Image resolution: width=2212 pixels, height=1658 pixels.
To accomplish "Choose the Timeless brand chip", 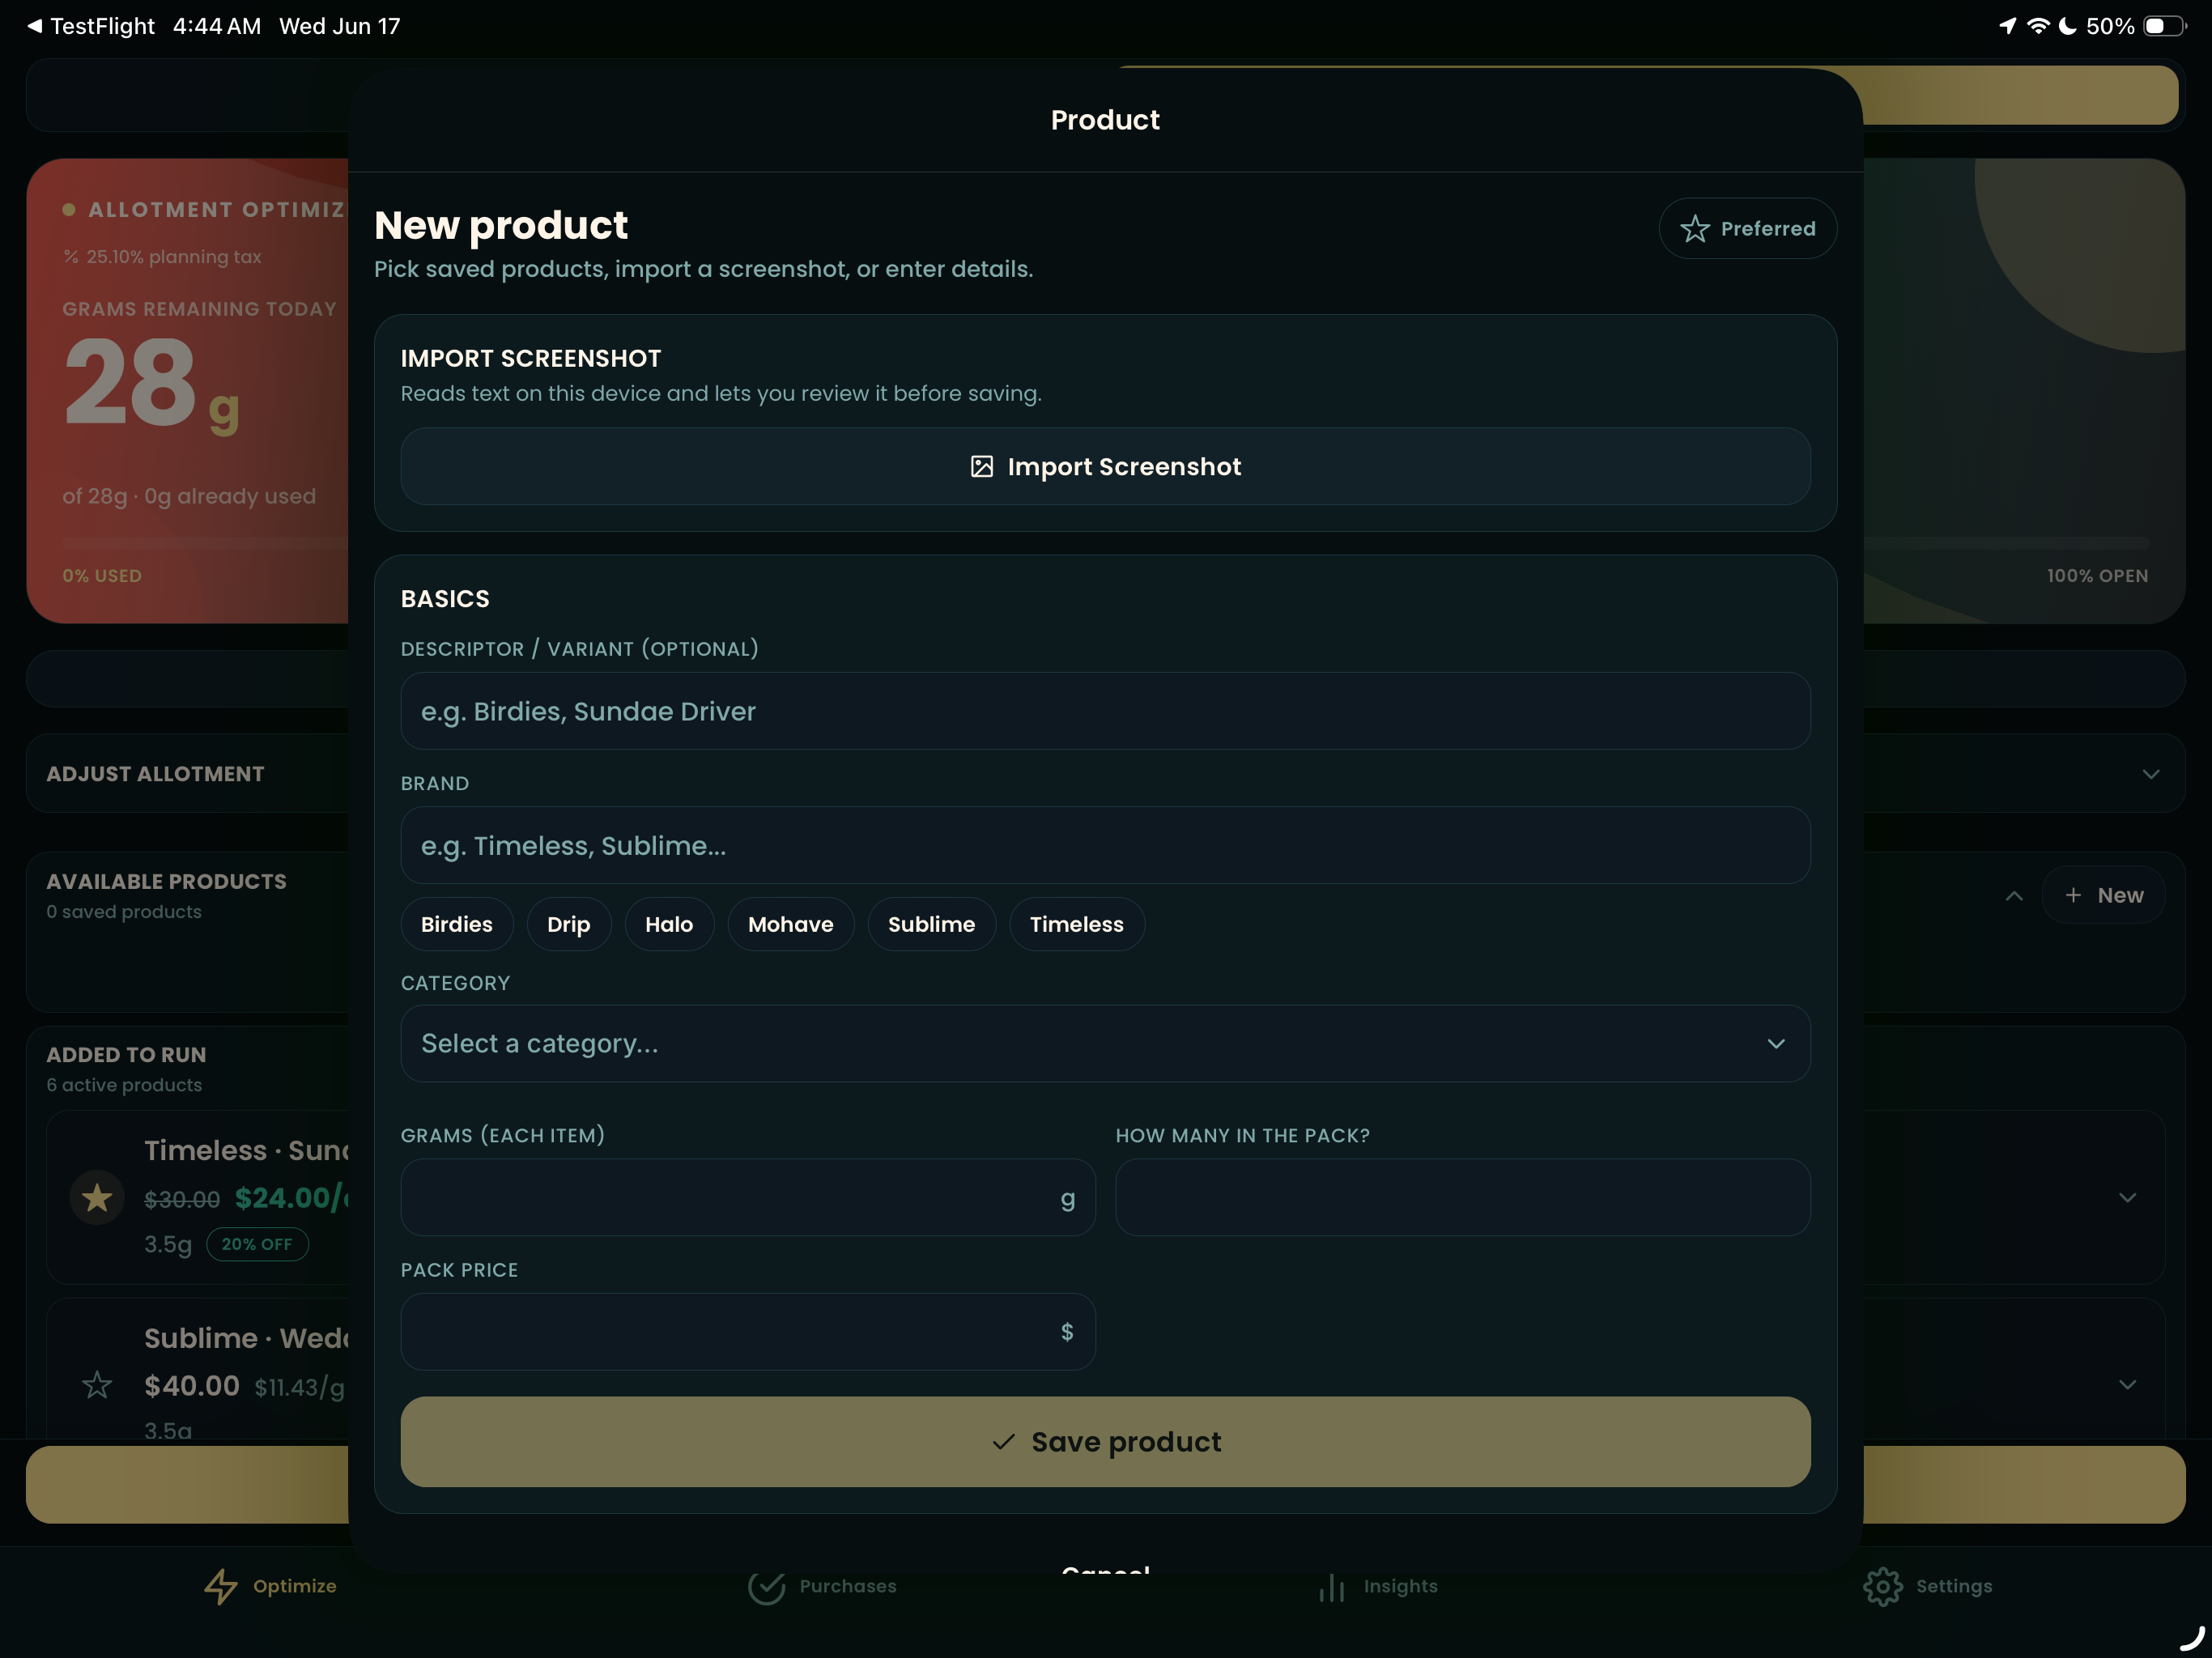I will (x=1077, y=924).
